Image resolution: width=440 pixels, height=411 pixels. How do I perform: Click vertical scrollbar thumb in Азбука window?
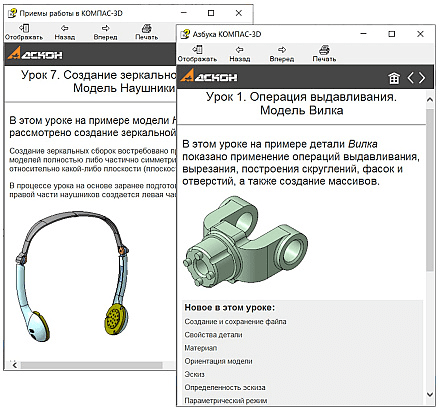(x=430, y=190)
